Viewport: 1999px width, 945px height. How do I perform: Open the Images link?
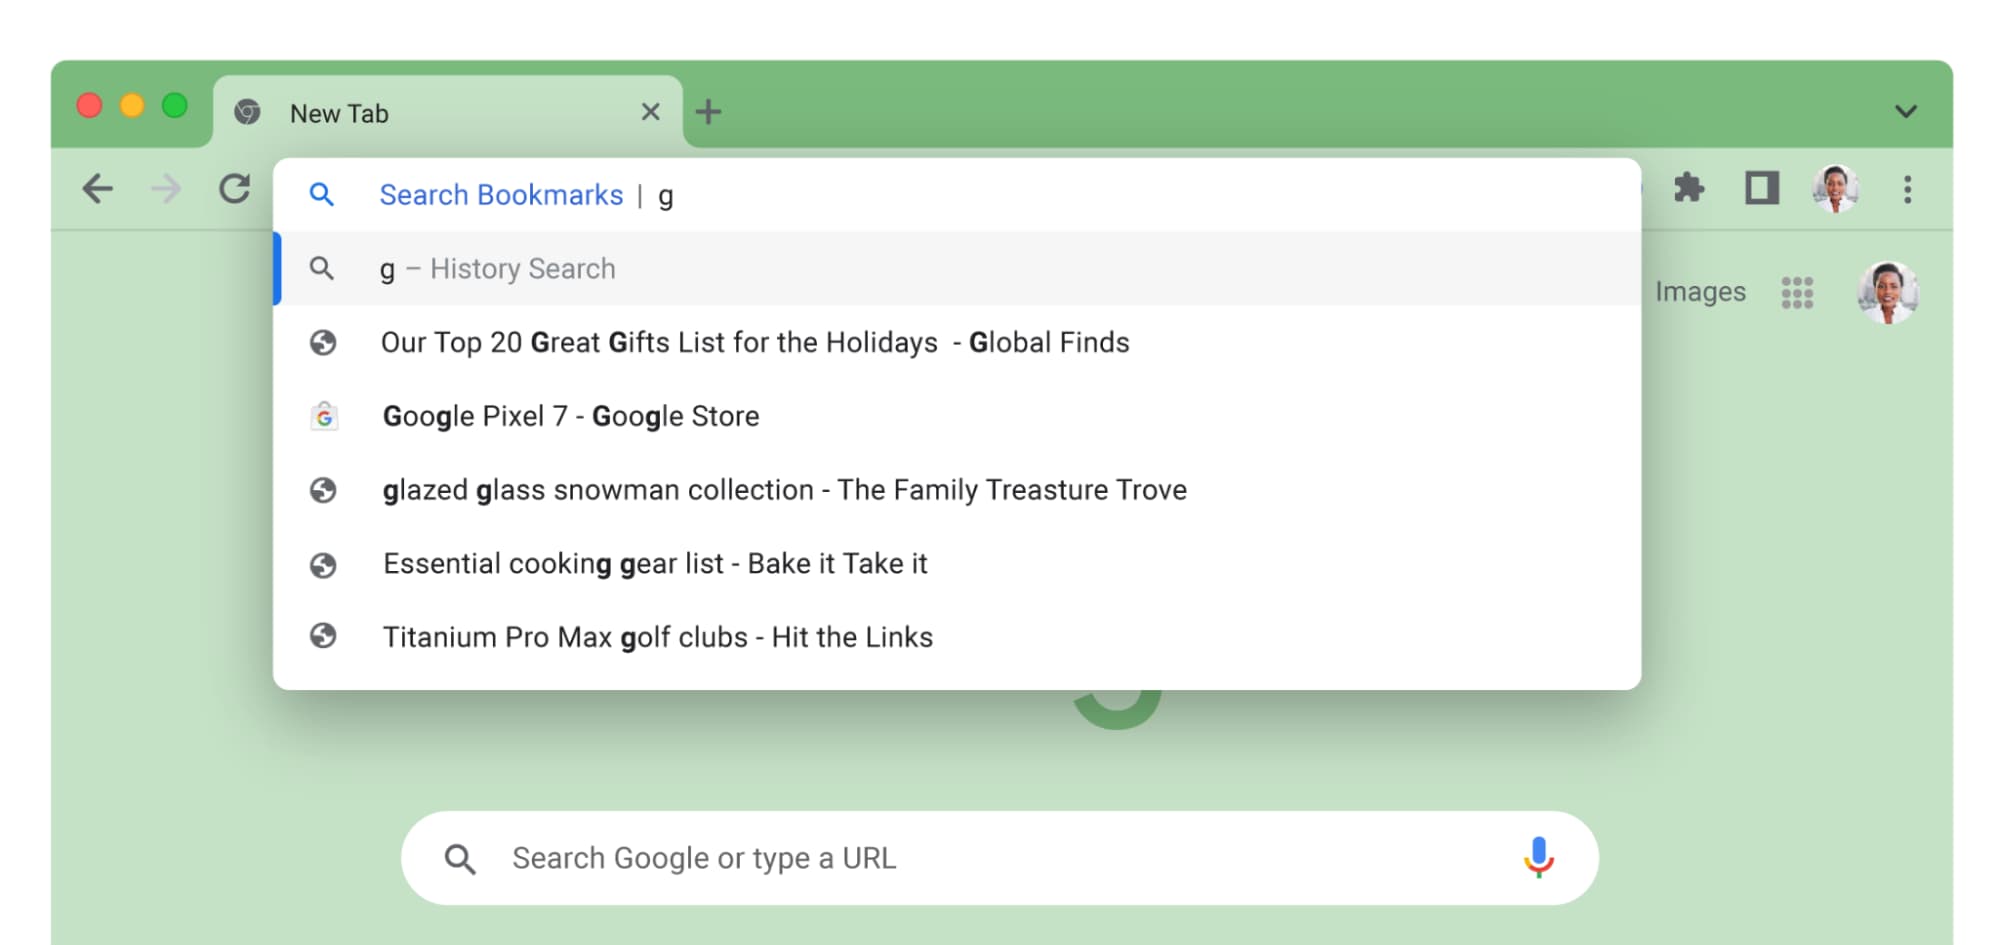pyautogui.click(x=1700, y=292)
